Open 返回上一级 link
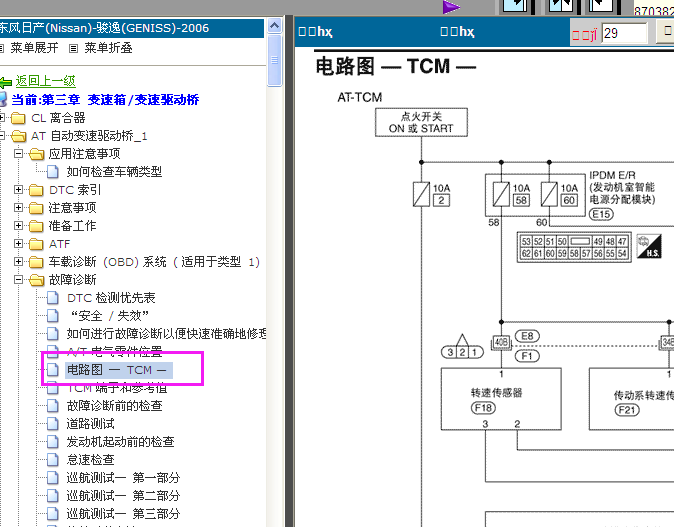This screenshot has width=674, height=527. coord(46,81)
